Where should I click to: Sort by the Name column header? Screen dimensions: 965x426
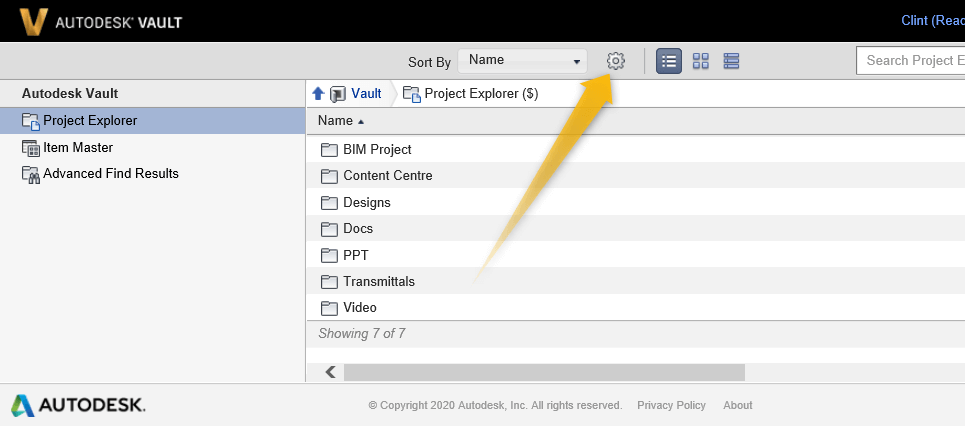pyautogui.click(x=336, y=121)
